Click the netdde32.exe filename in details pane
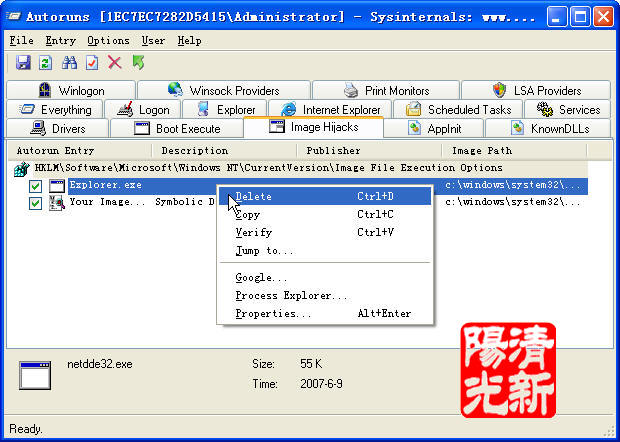The width and height of the screenshot is (620, 442). (x=100, y=364)
